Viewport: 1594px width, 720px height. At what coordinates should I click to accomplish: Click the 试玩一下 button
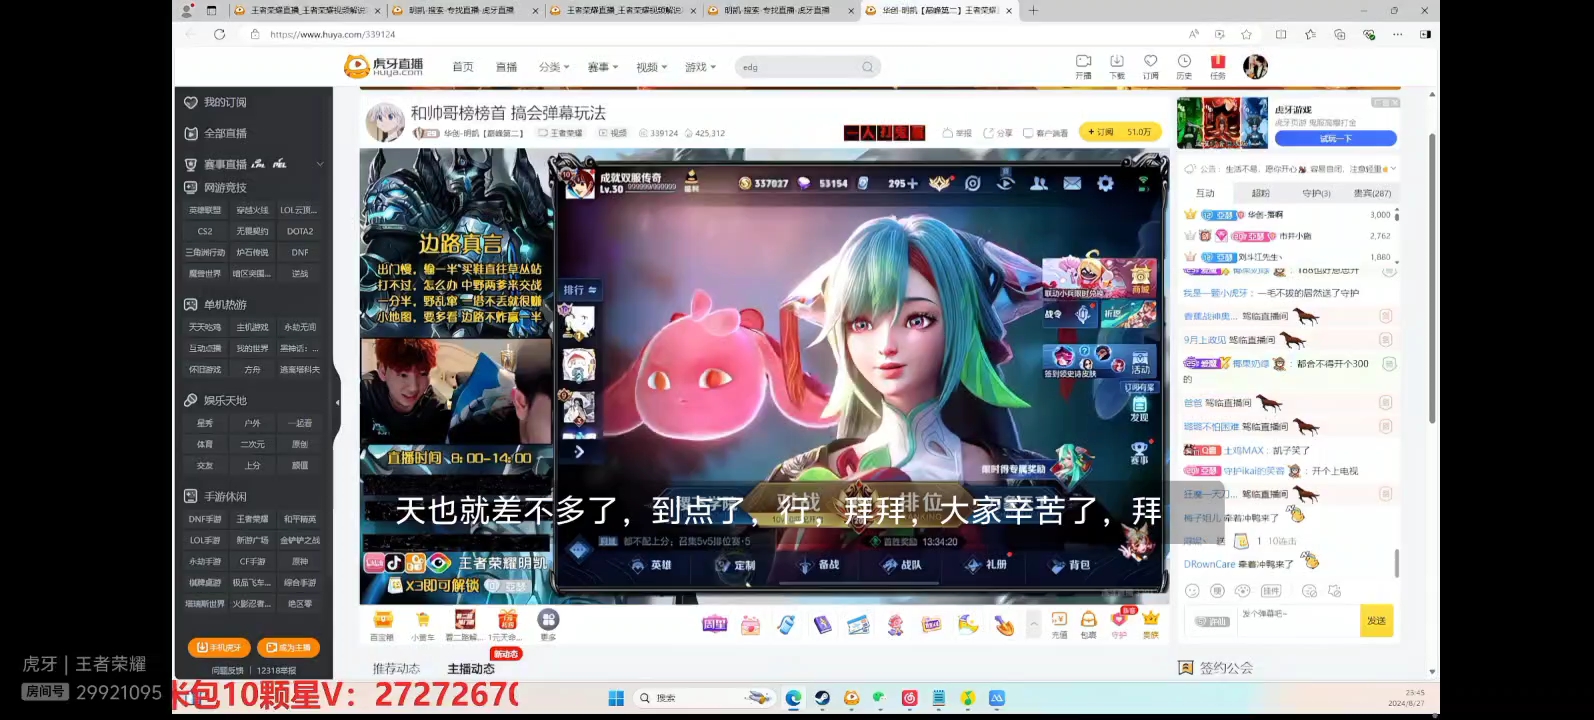pos(1335,139)
